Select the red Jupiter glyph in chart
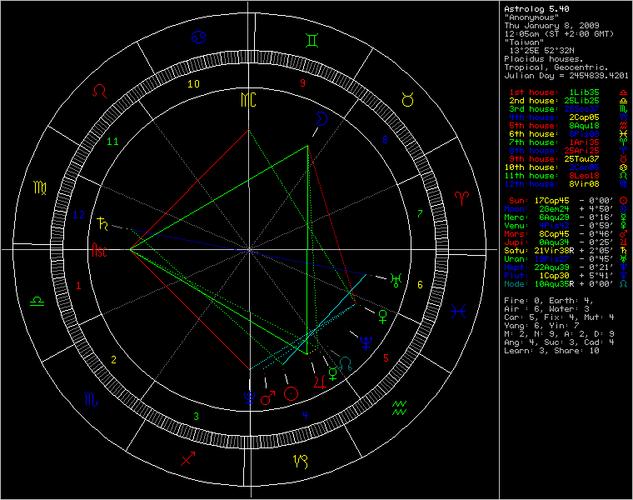This screenshot has width=633, height=500. tap(320, 381)
